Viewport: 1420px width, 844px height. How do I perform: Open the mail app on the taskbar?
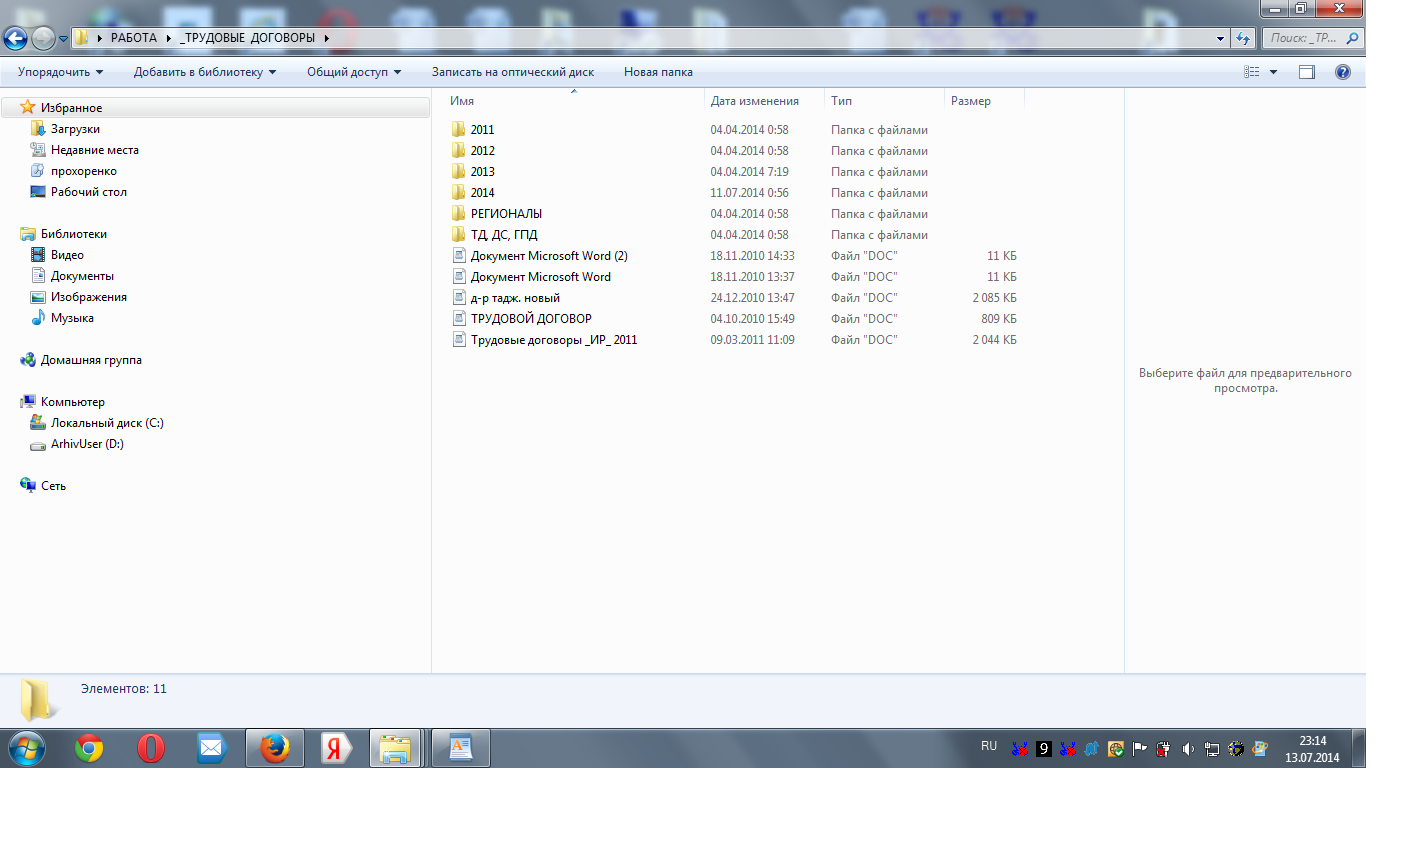tap(212, 748)
